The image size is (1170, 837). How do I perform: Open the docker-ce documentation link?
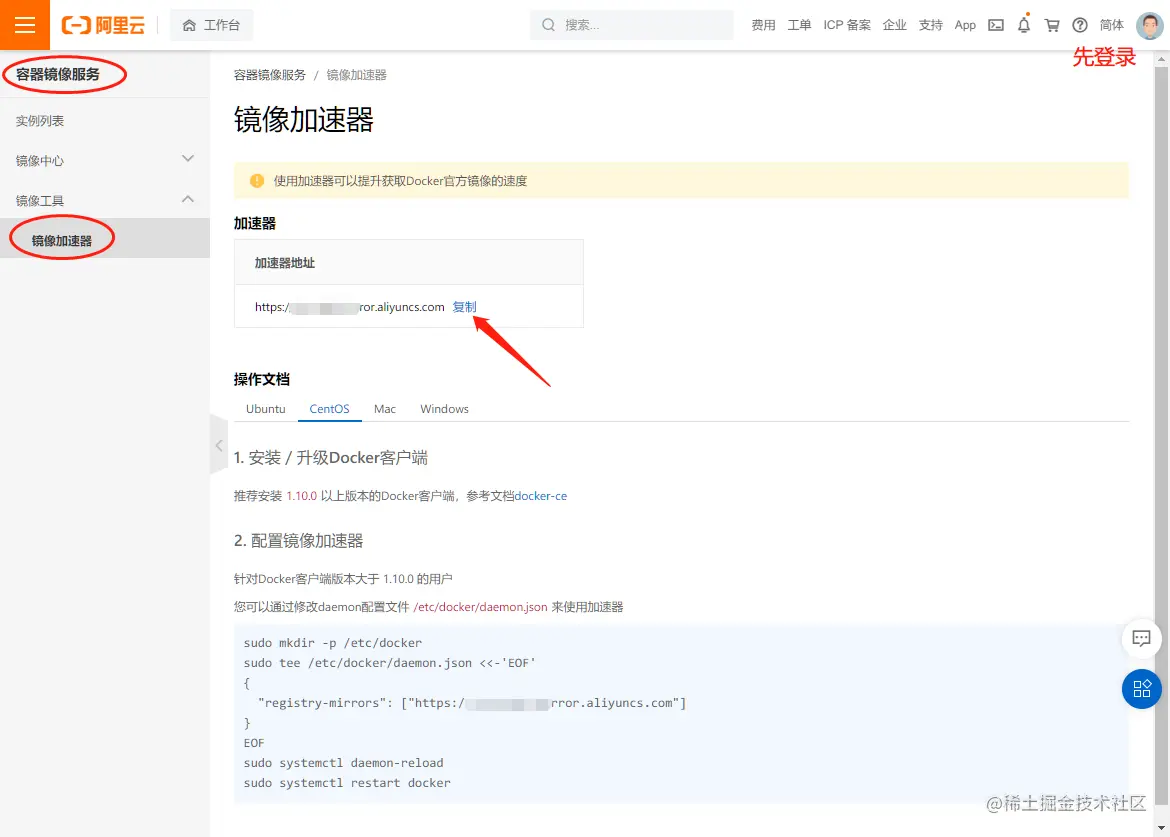[x=540, y=496]
